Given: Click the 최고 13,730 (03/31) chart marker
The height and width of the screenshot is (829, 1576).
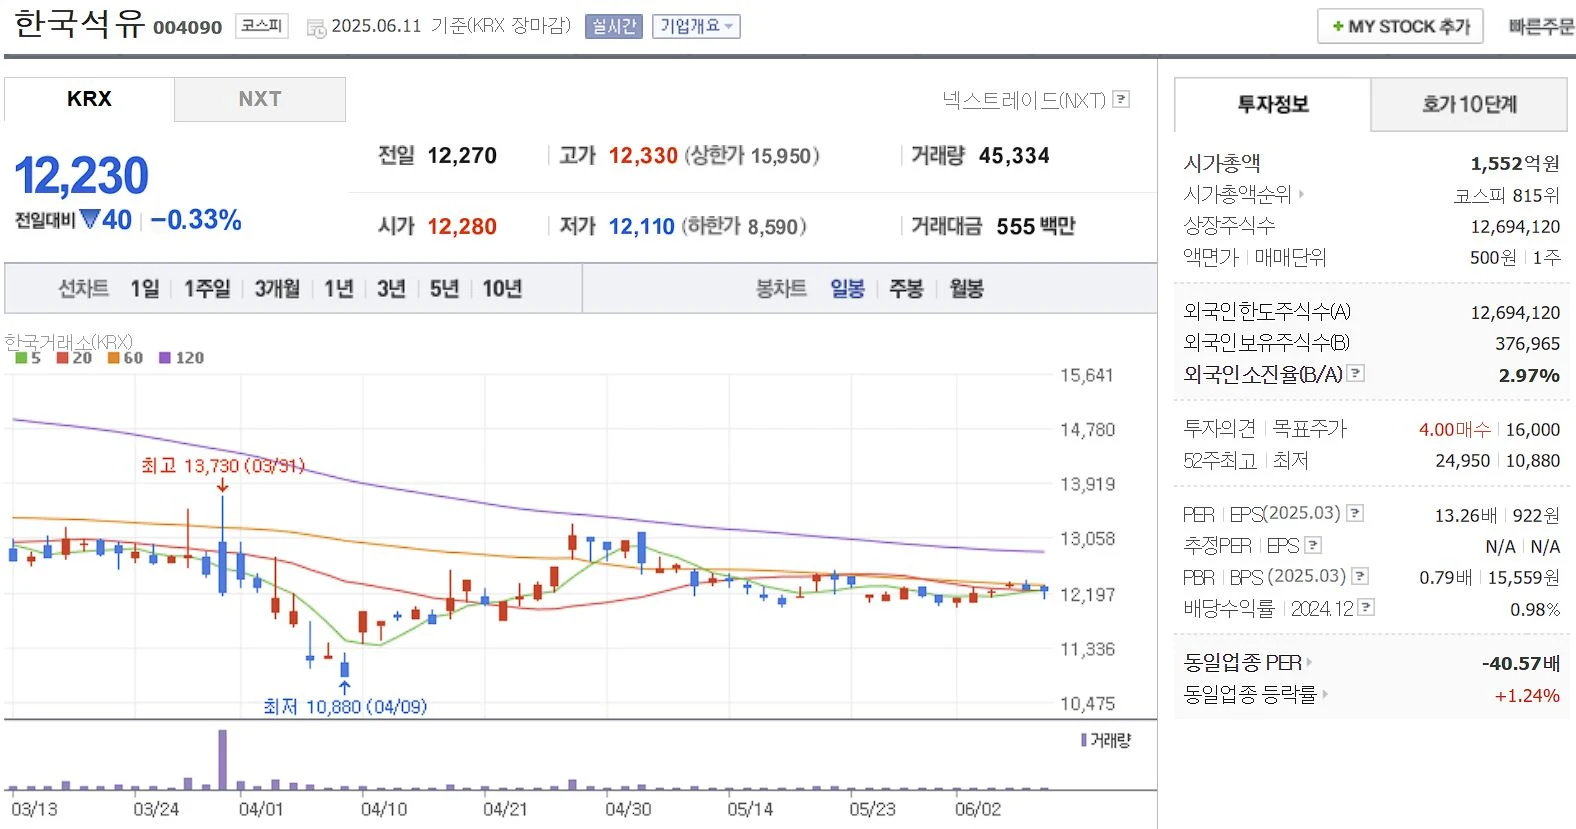Looking at the screenshot, I should (222, 466).
